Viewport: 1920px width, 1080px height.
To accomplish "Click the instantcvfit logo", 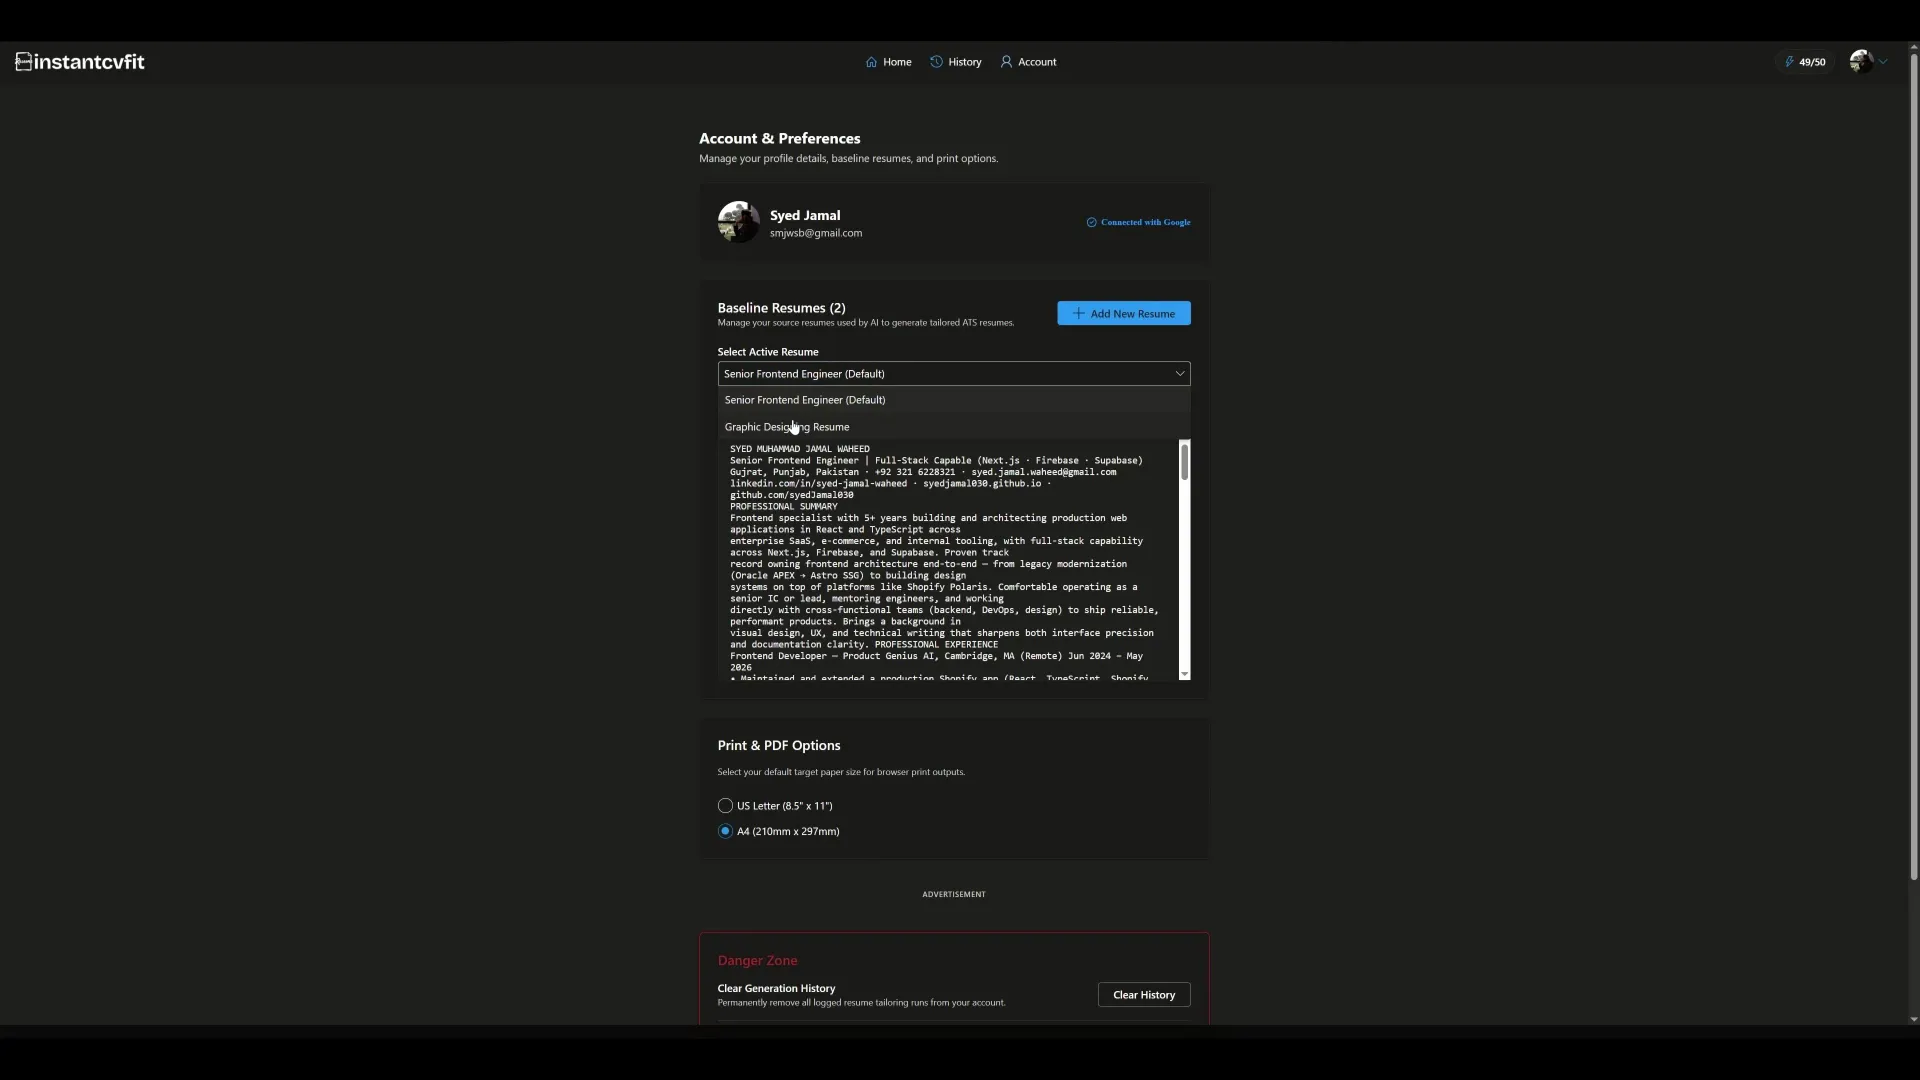I will click(80, 62).
